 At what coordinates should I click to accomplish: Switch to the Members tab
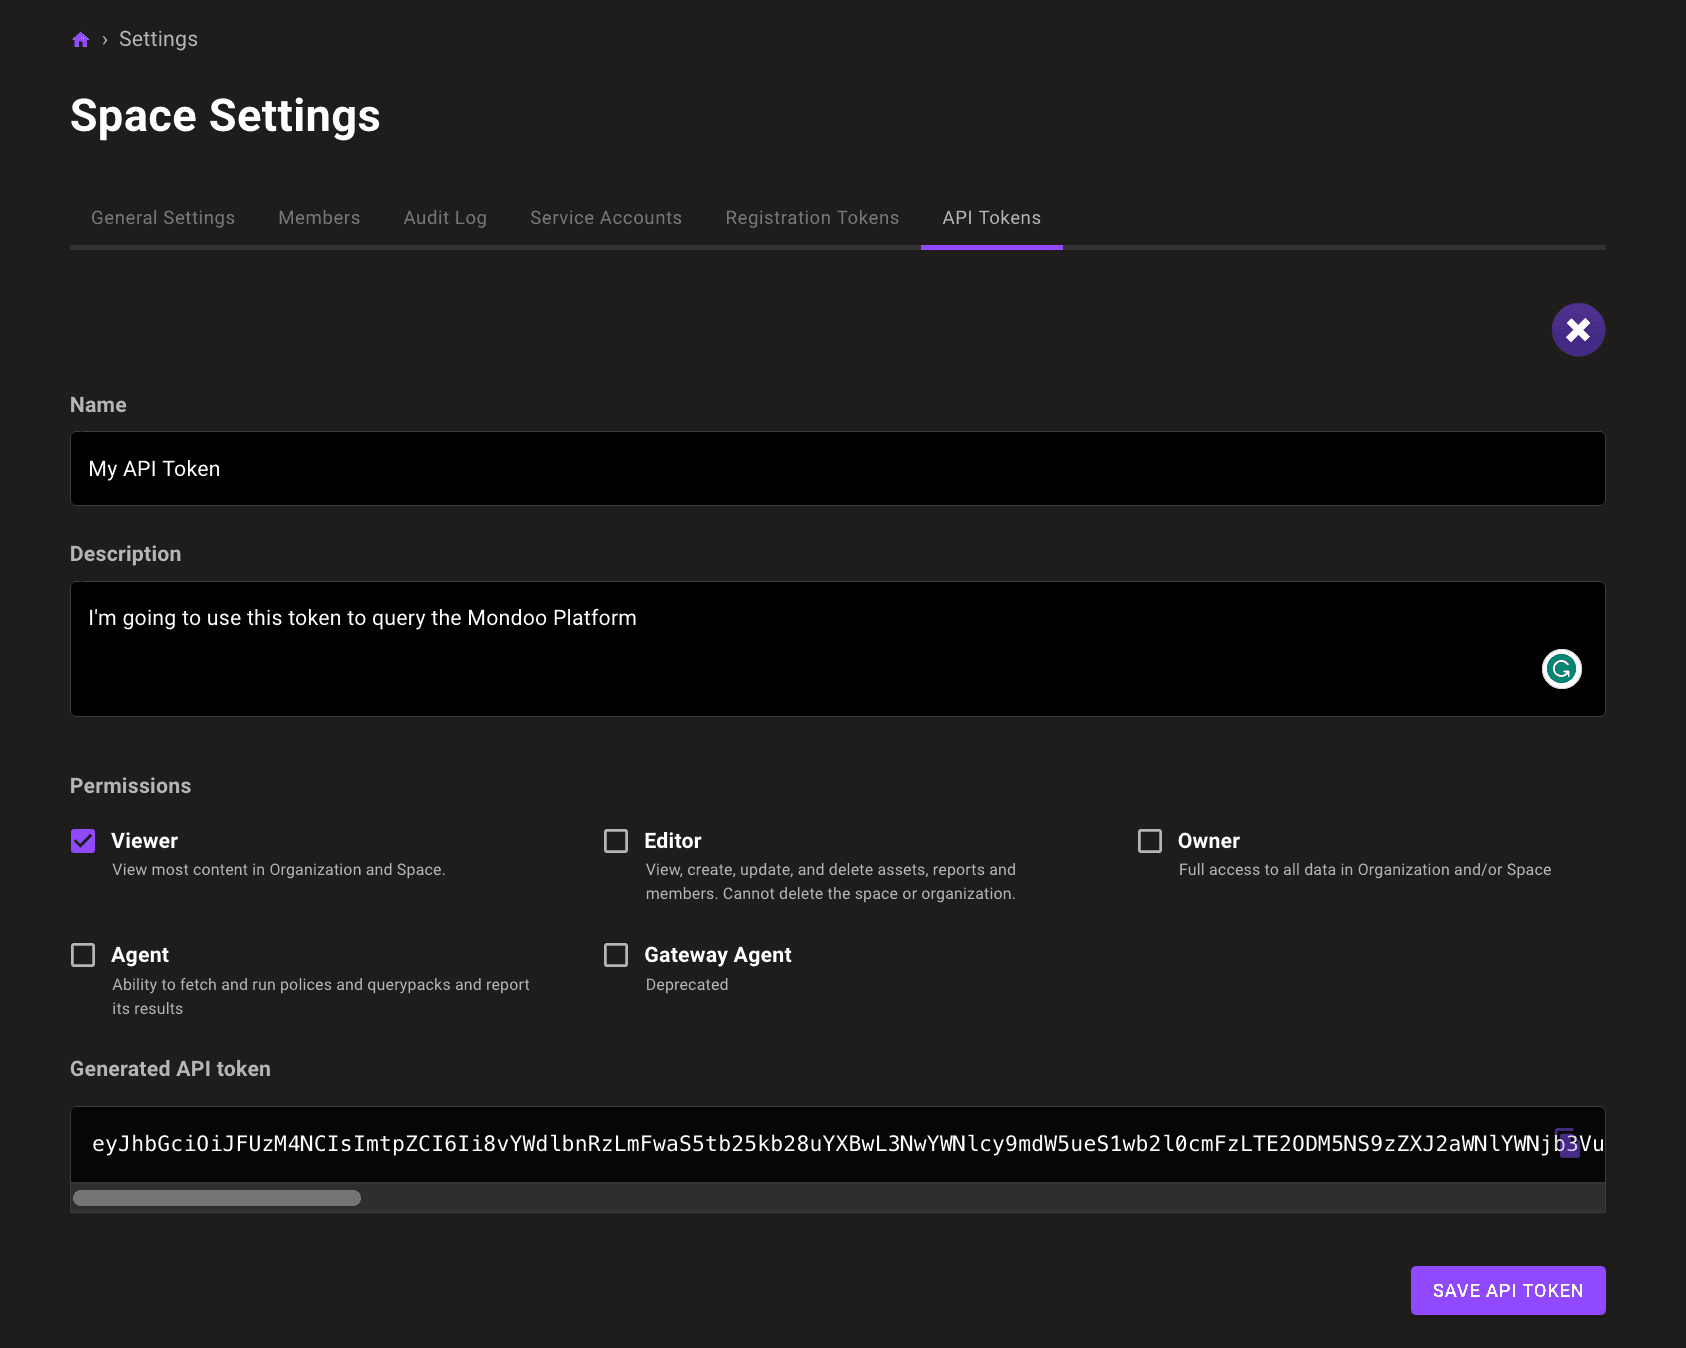point(319,218)
